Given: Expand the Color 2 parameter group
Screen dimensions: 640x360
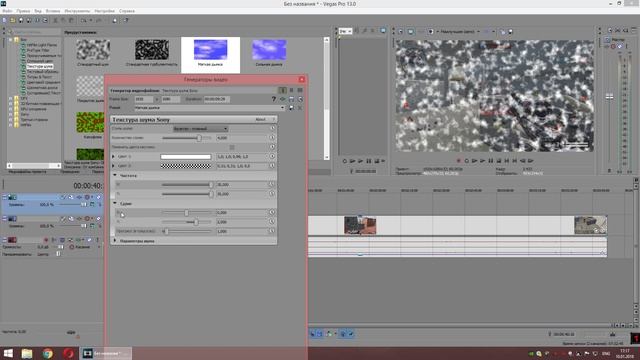Looking at the screenshot, I should point(113,166).
